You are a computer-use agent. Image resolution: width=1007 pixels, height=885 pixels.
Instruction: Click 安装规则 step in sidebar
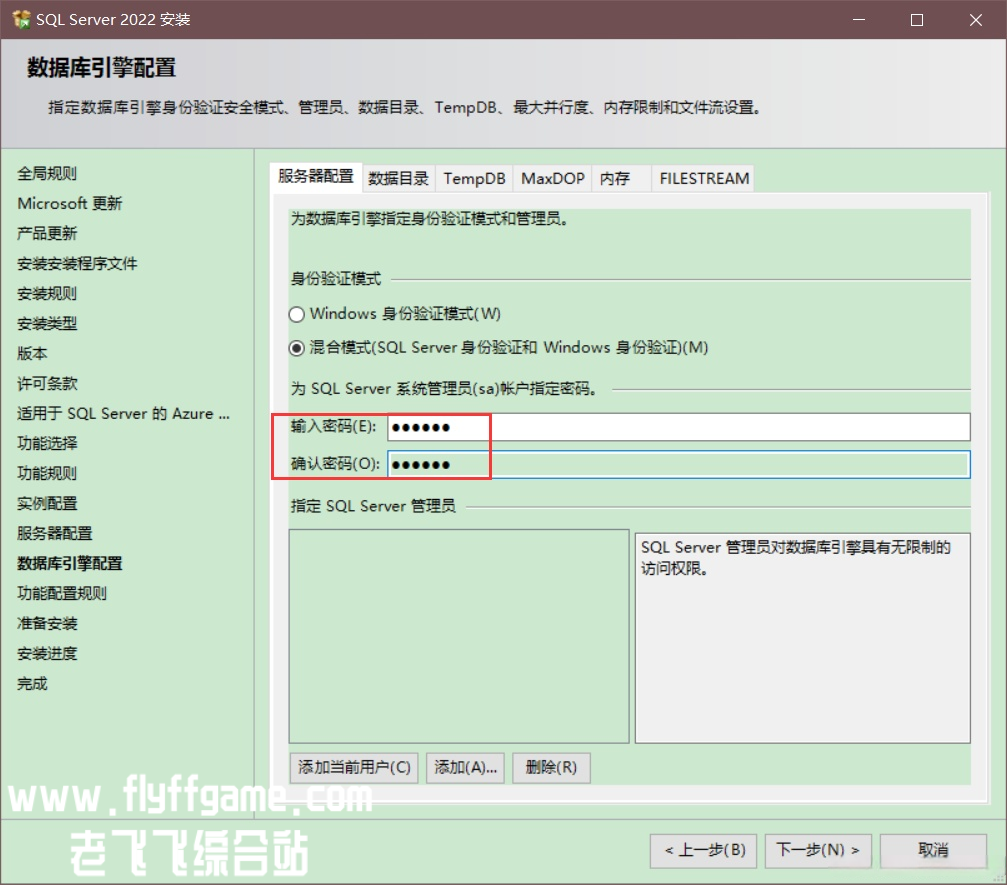47,294
